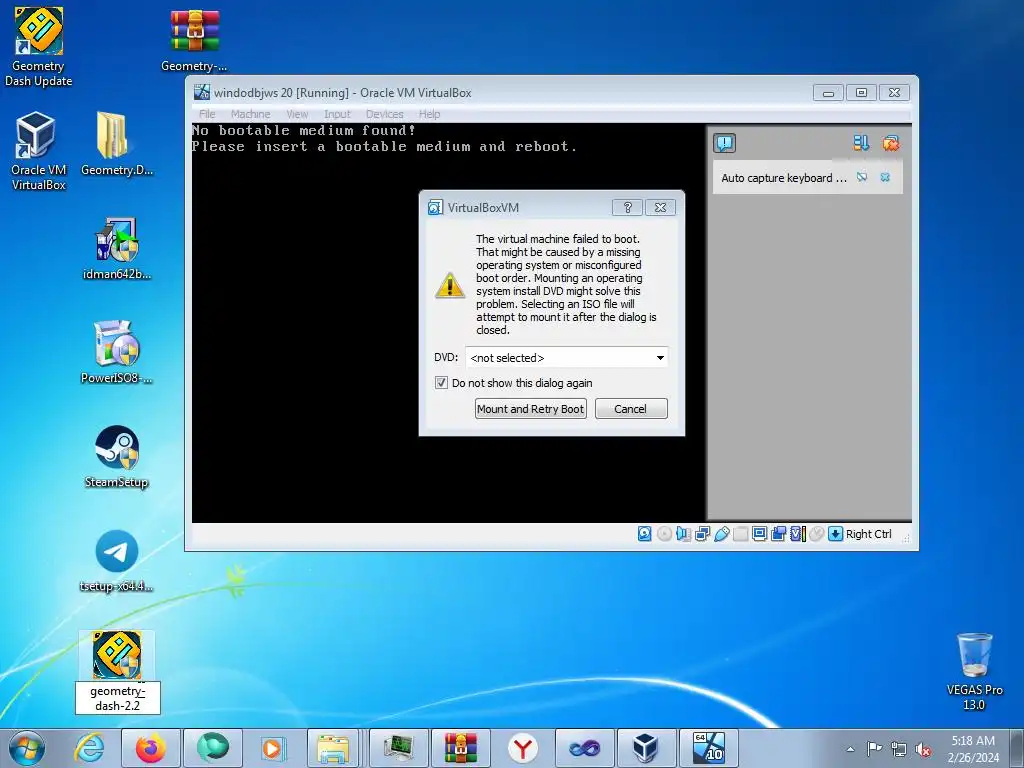Click the display status bar icon
The height and width of the screenshot is (768, 1024).
pyautogui.click(x=760, y=534)
